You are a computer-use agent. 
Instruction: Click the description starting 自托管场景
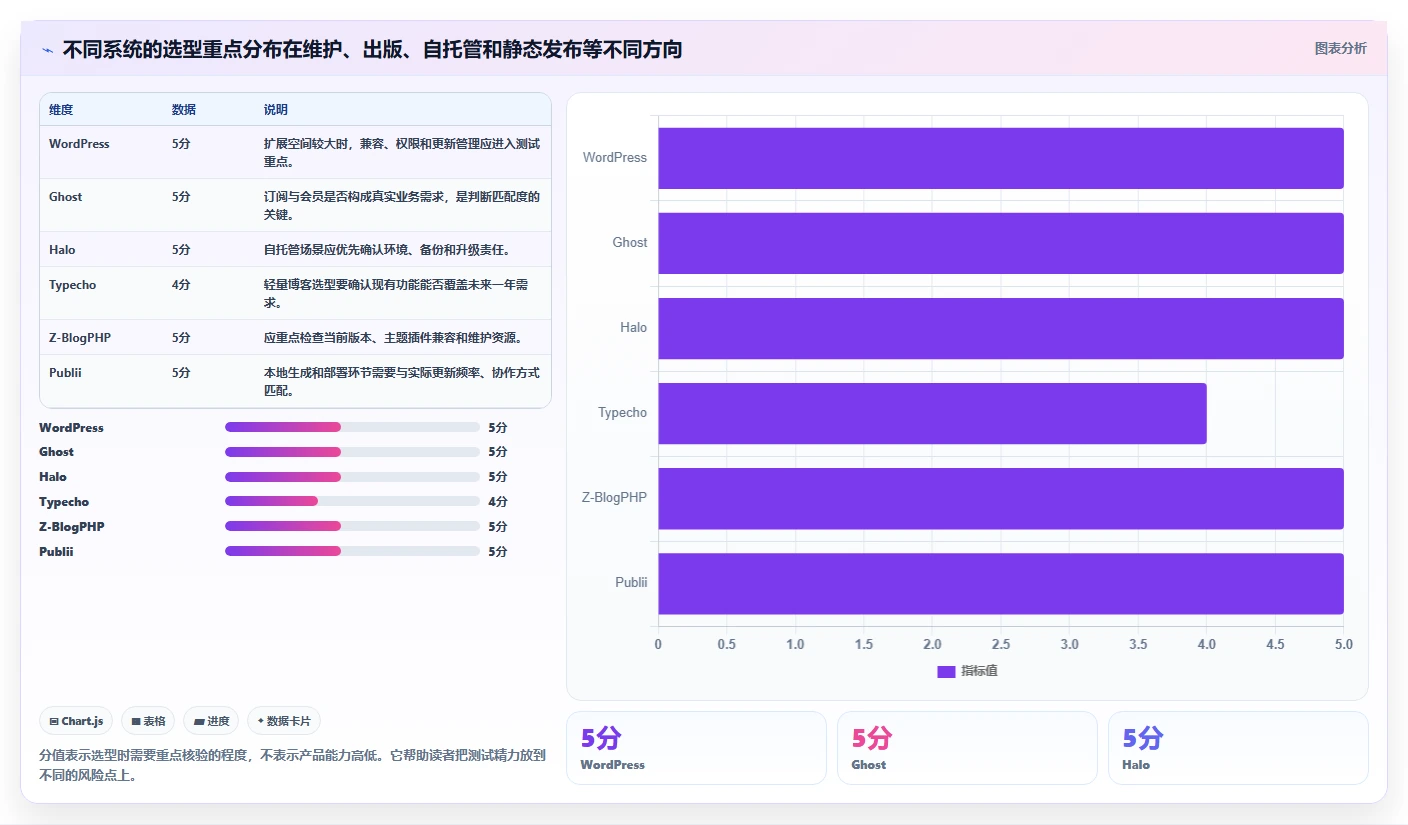[391, 250]
